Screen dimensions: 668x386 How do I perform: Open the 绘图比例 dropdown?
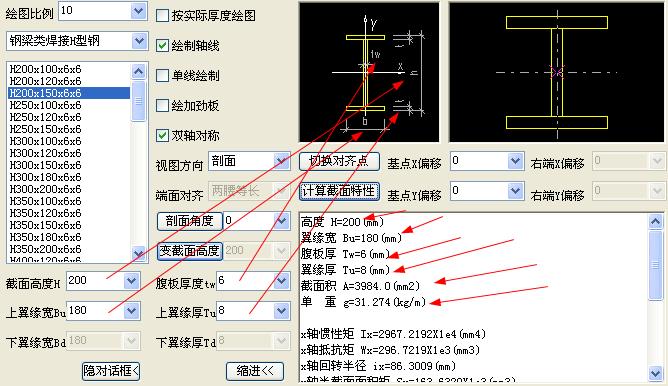point(138,11)
